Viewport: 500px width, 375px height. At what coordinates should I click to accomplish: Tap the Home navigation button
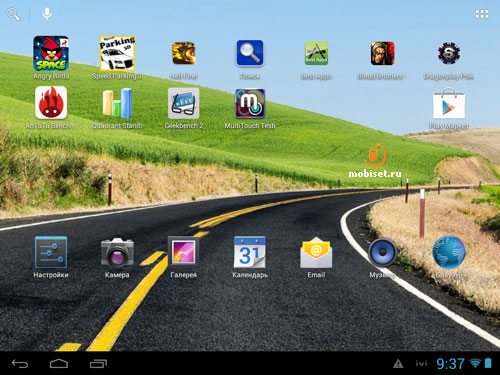click(59, 364)
